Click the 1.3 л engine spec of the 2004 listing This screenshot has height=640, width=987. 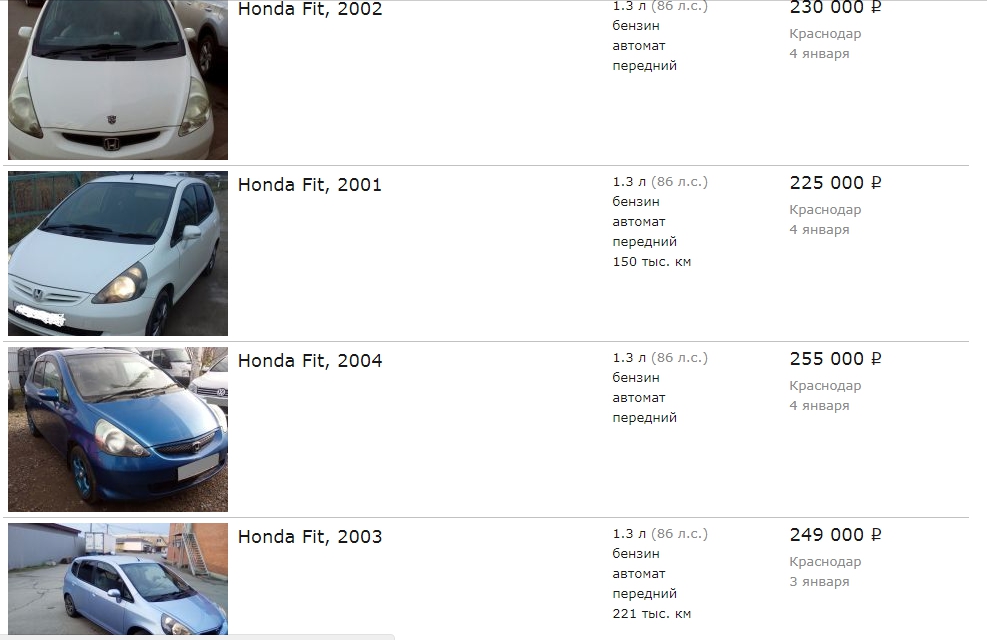629,357
